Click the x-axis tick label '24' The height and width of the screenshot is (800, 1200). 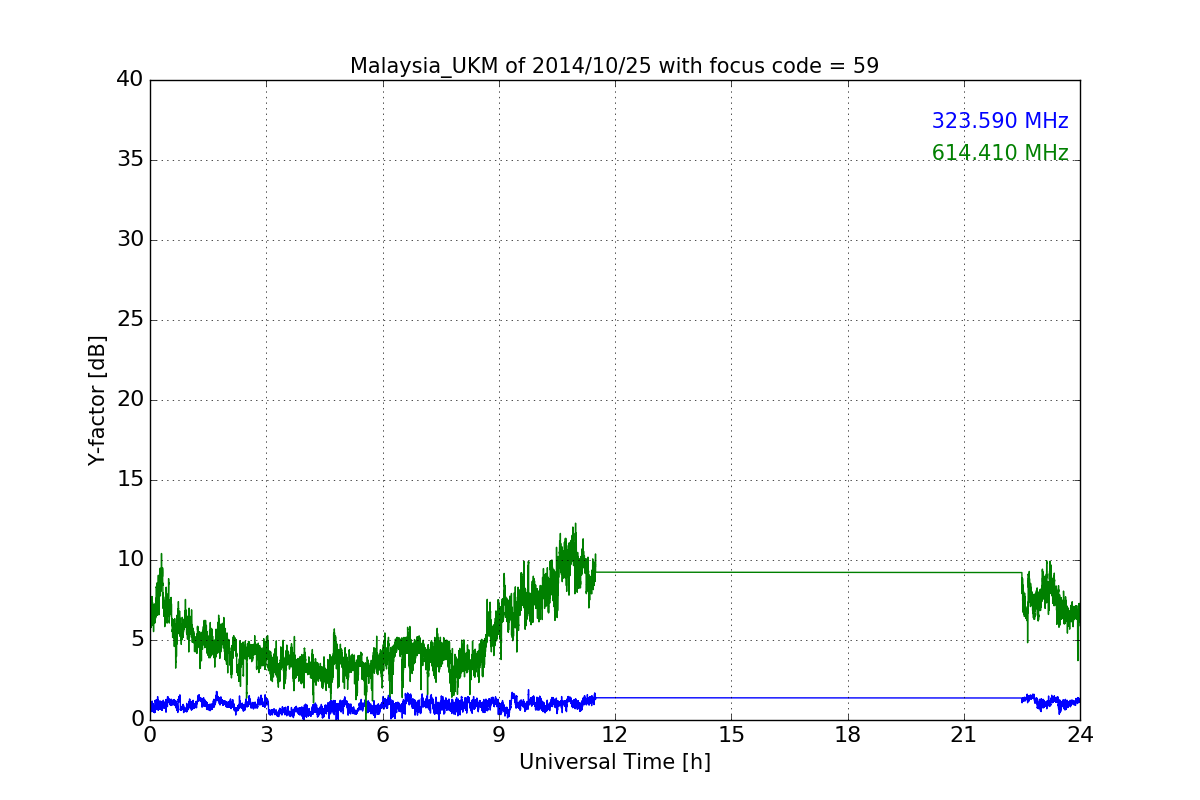pyautogui.click(x=1080, y=735)
